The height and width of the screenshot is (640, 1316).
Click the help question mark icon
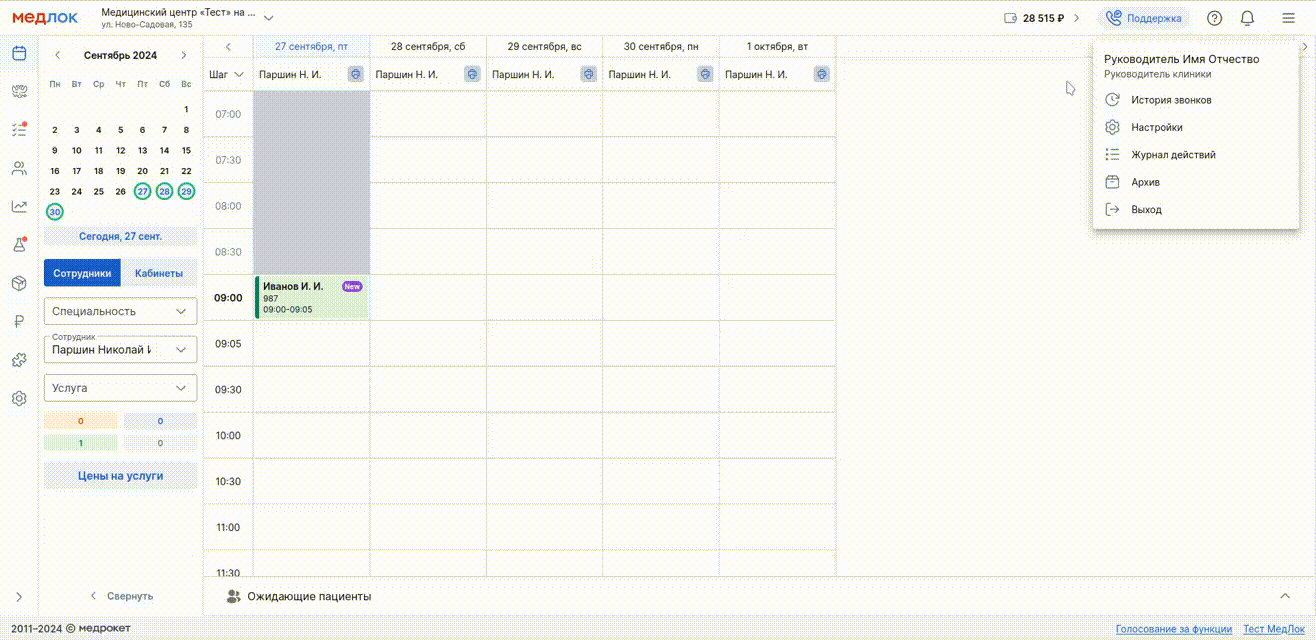coord(1214,18)
